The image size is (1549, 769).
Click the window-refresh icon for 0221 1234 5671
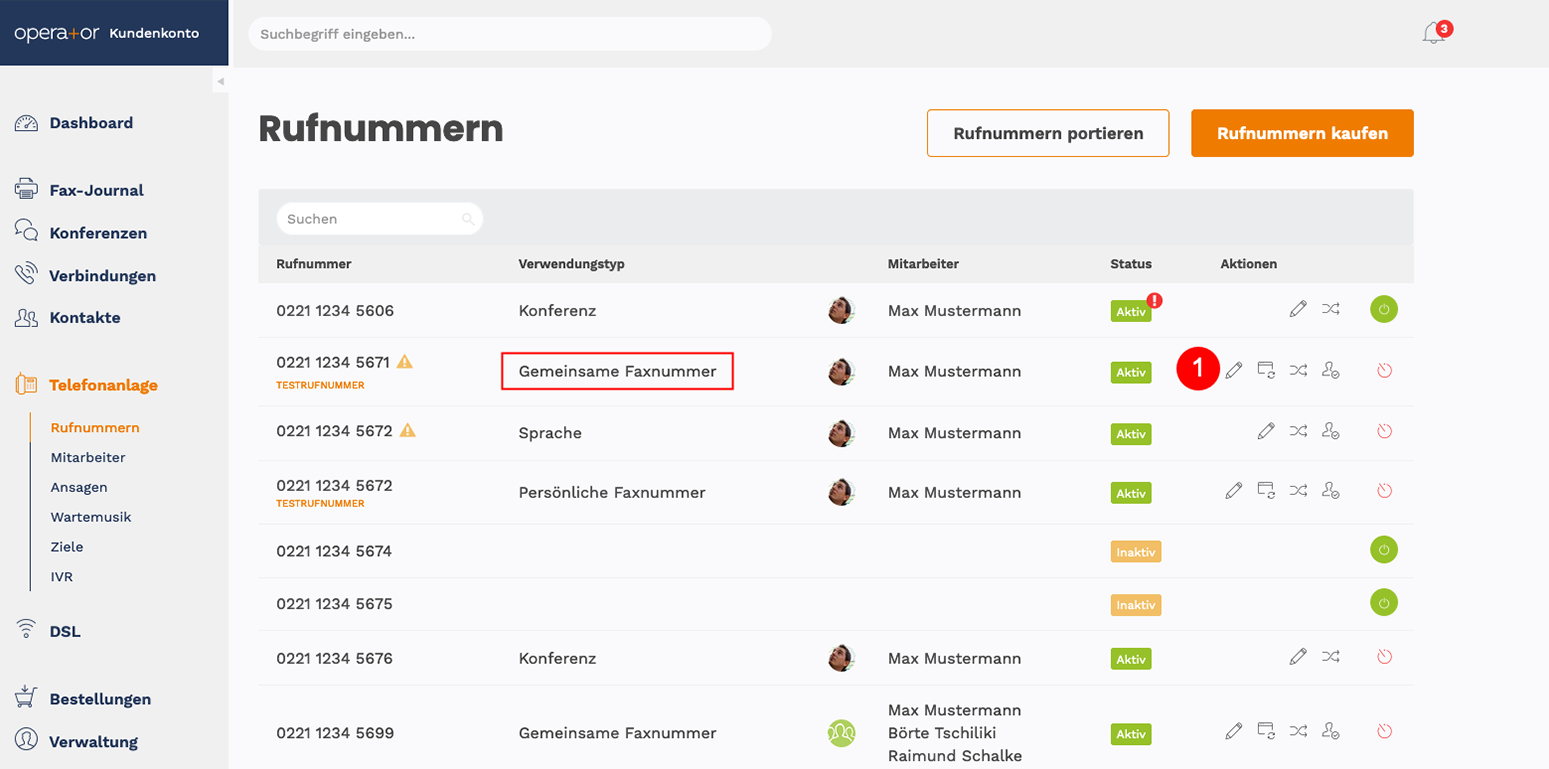point(1266,371)
